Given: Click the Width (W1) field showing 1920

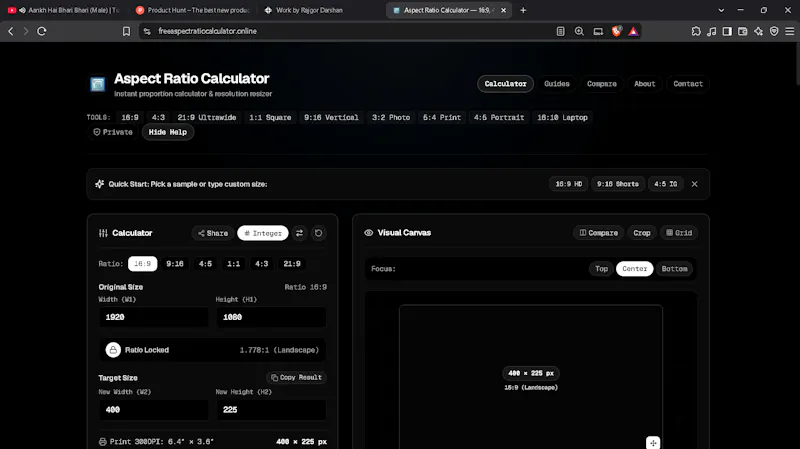Looking at the screenshot, I should [x=154, y=317].
